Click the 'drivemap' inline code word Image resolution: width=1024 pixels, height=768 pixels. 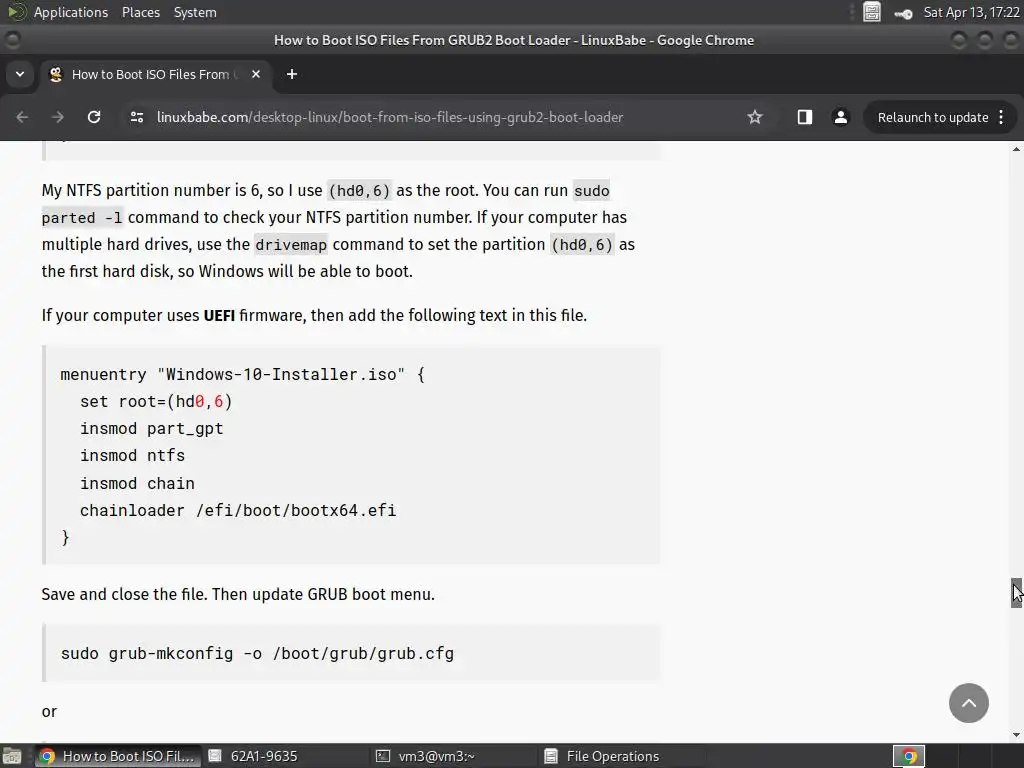[x=291, y=245]
